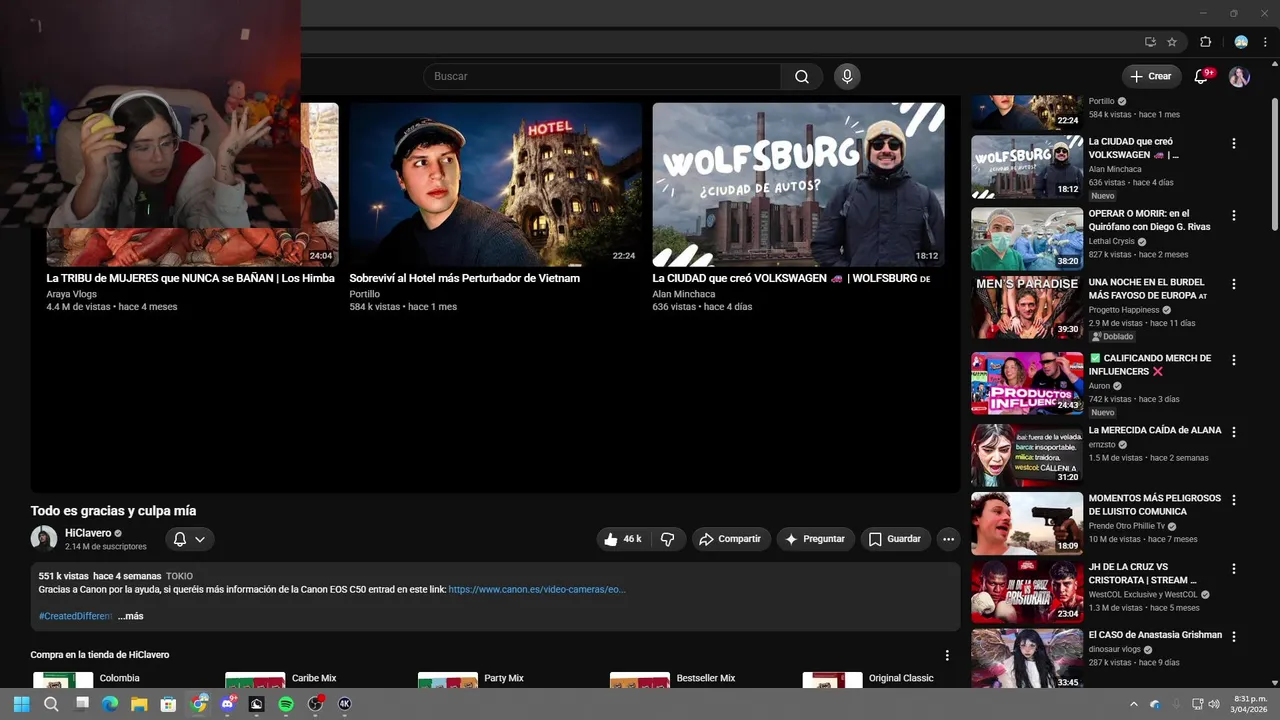This screenshot has width=1280, height=720.
Task: Open YouTube notifications bell
Action: [1202, 77]
